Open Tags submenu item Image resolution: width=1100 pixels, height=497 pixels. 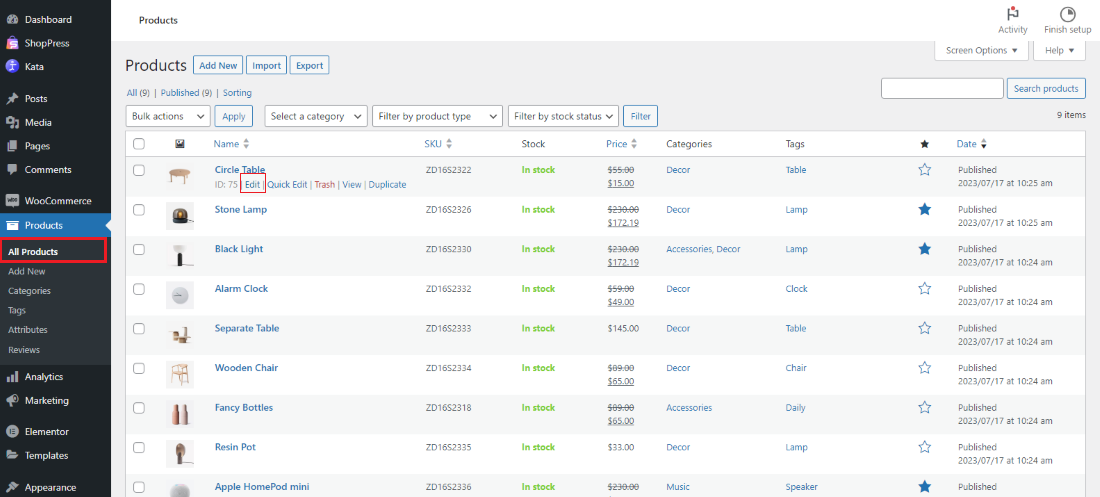point(18,310)
